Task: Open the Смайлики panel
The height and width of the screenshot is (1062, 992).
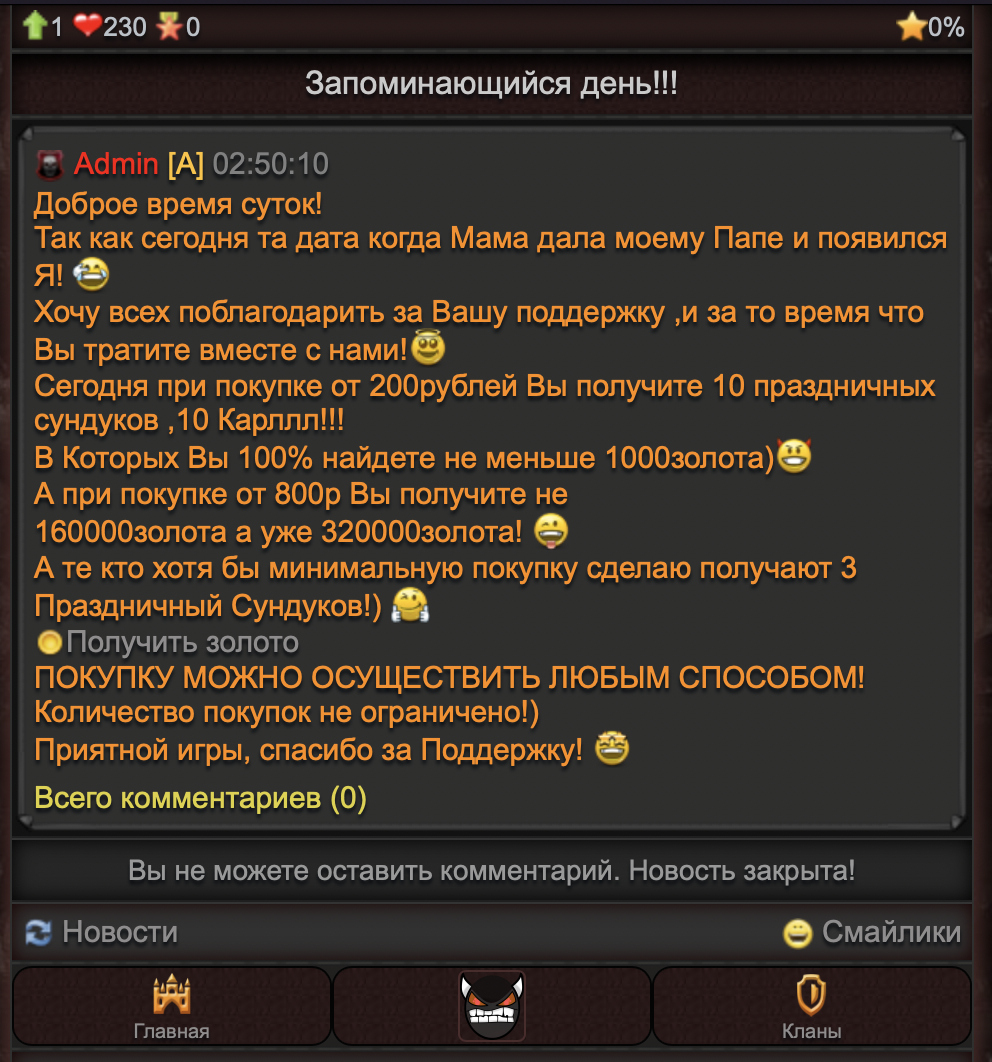Action: point(891,933)
